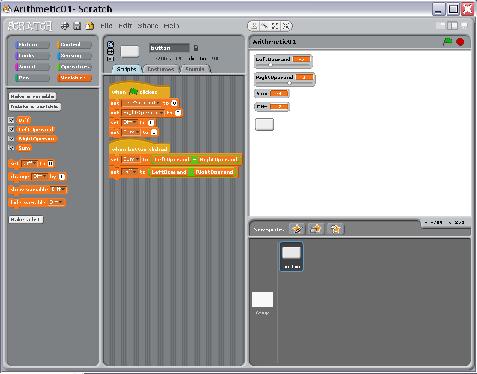Select the grow sprite tool in toolbar
Viewport: 477px width, 374px height.
(x=275, y=26)
